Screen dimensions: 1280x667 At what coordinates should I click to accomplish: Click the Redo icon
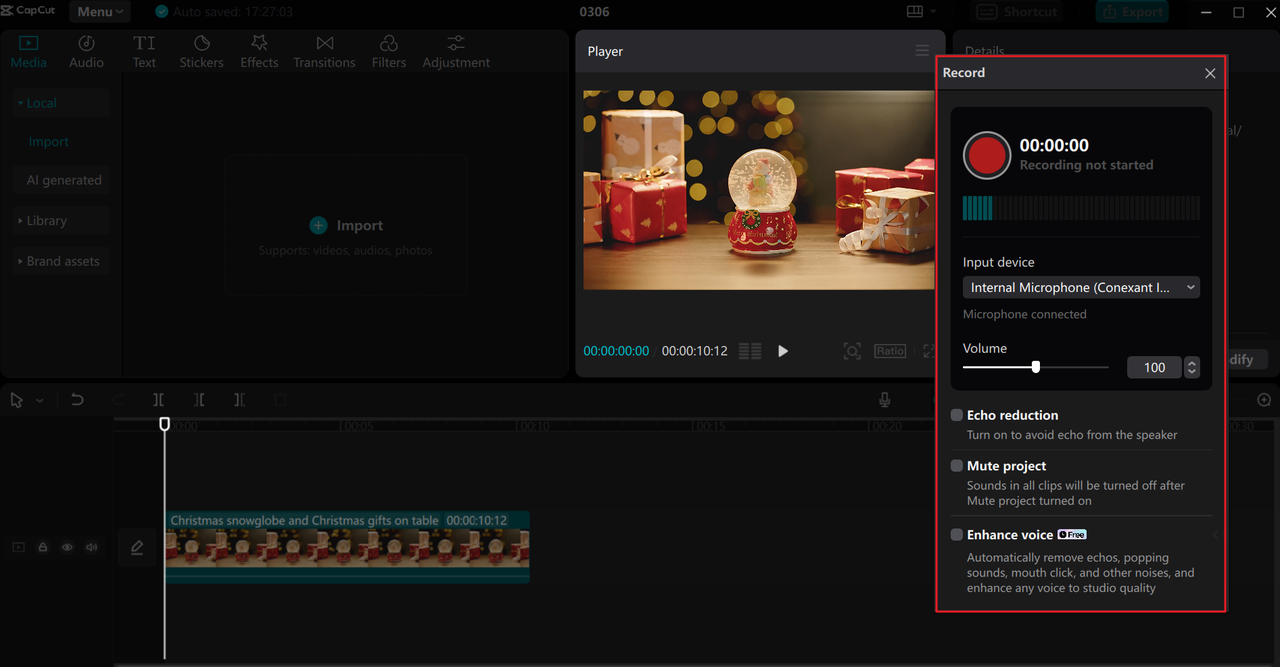pyautogui.click(x=119, y=400)
